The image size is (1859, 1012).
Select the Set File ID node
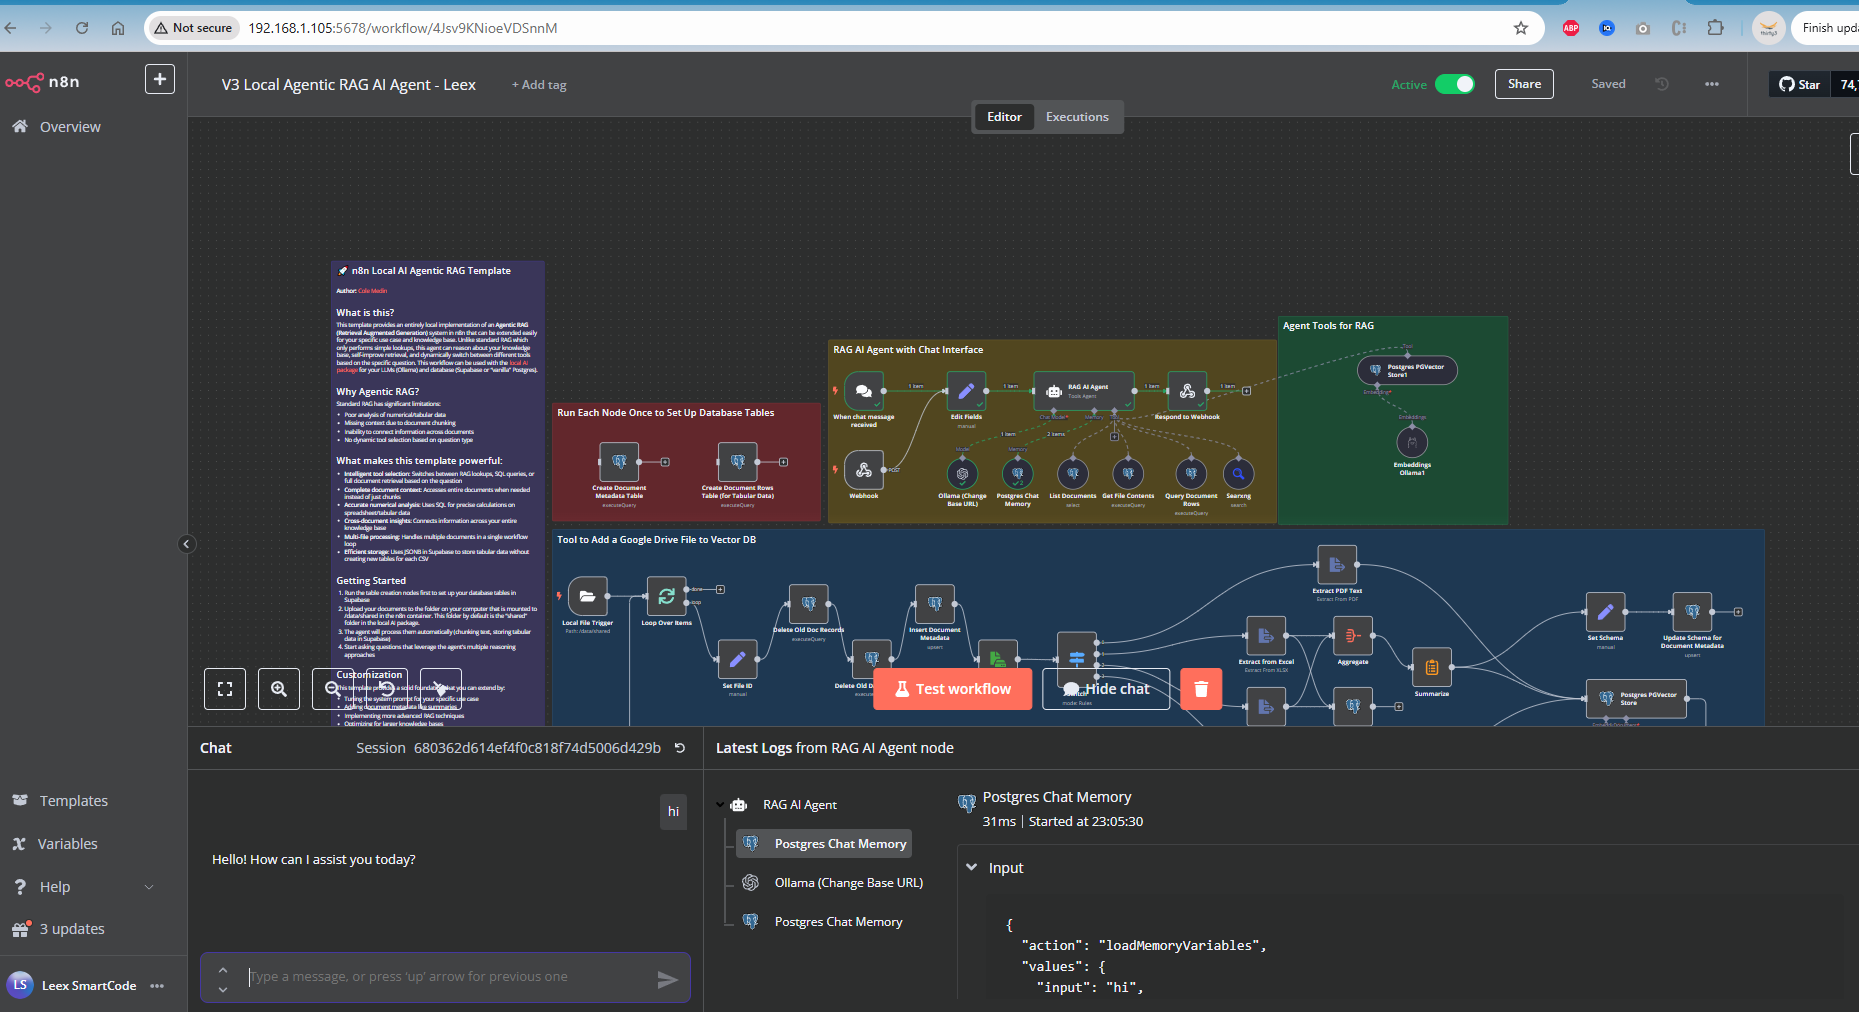click(737, 659)
